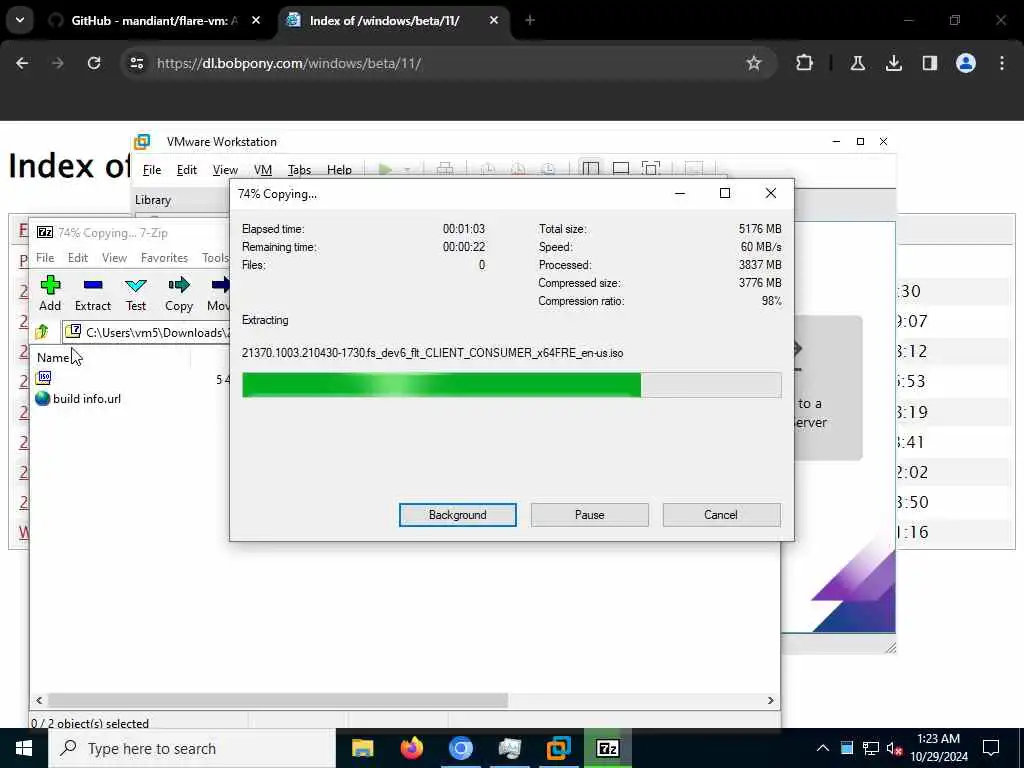Switch to GitHub mandiant/flare-vm tab
The image size is (1024, 768).
pos(153,21)
